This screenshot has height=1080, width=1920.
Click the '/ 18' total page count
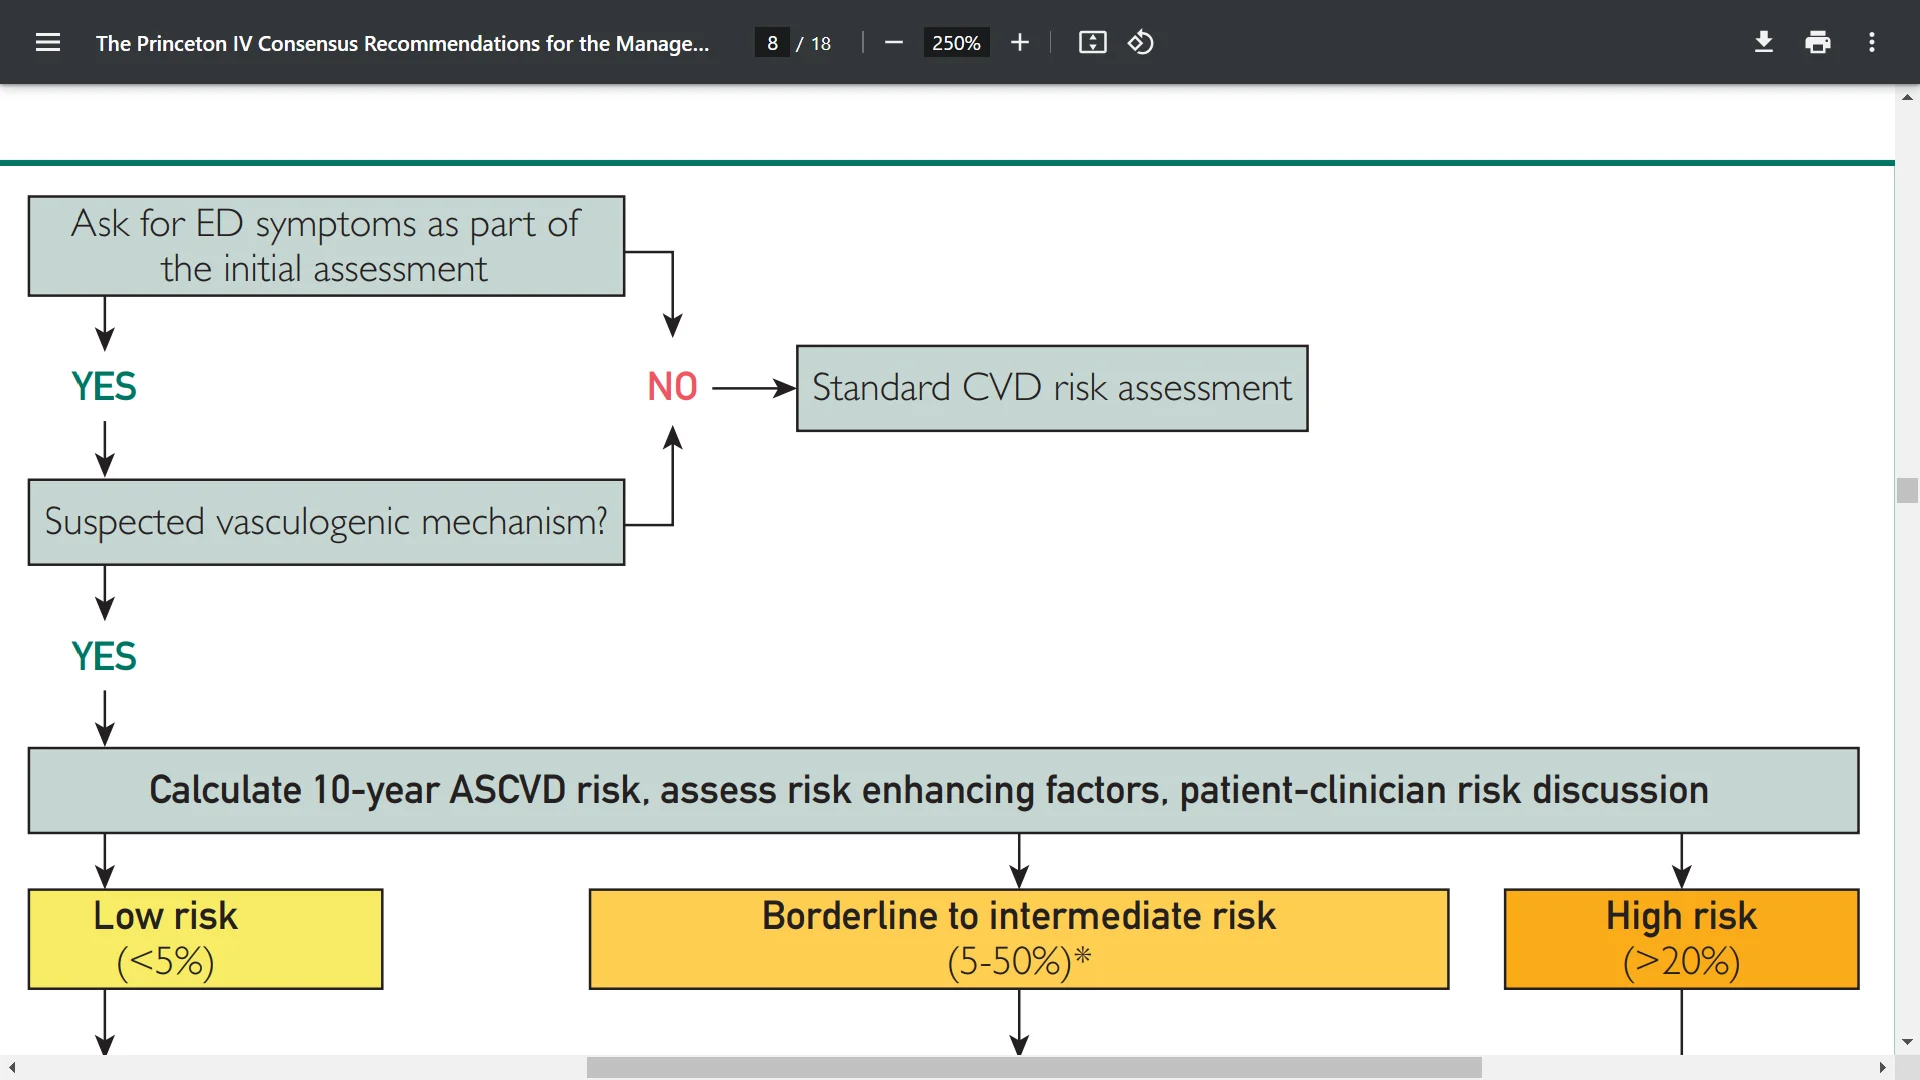[814, 43]
